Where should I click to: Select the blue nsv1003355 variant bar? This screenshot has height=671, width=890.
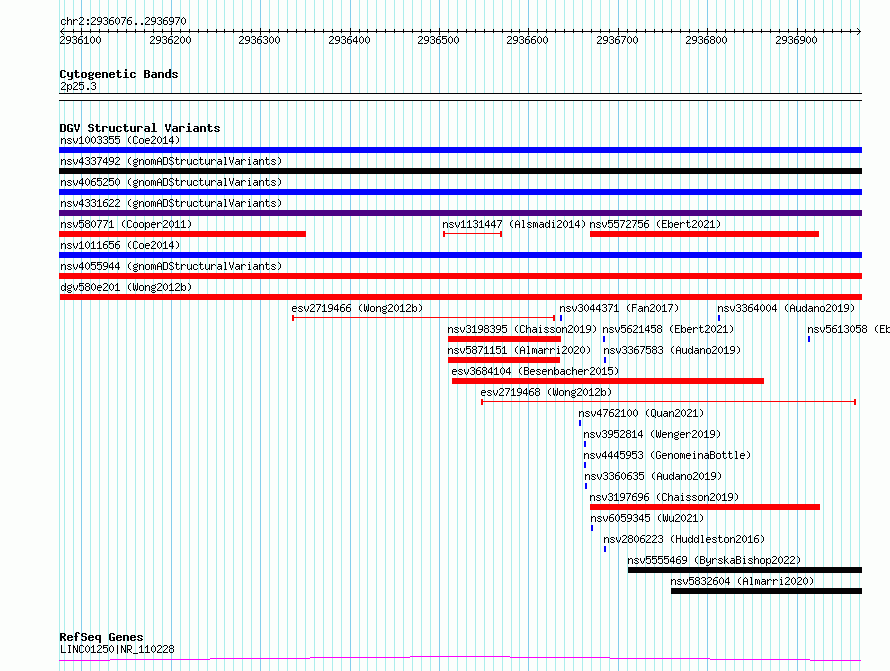pyautogui.click(x=460, y=150)
